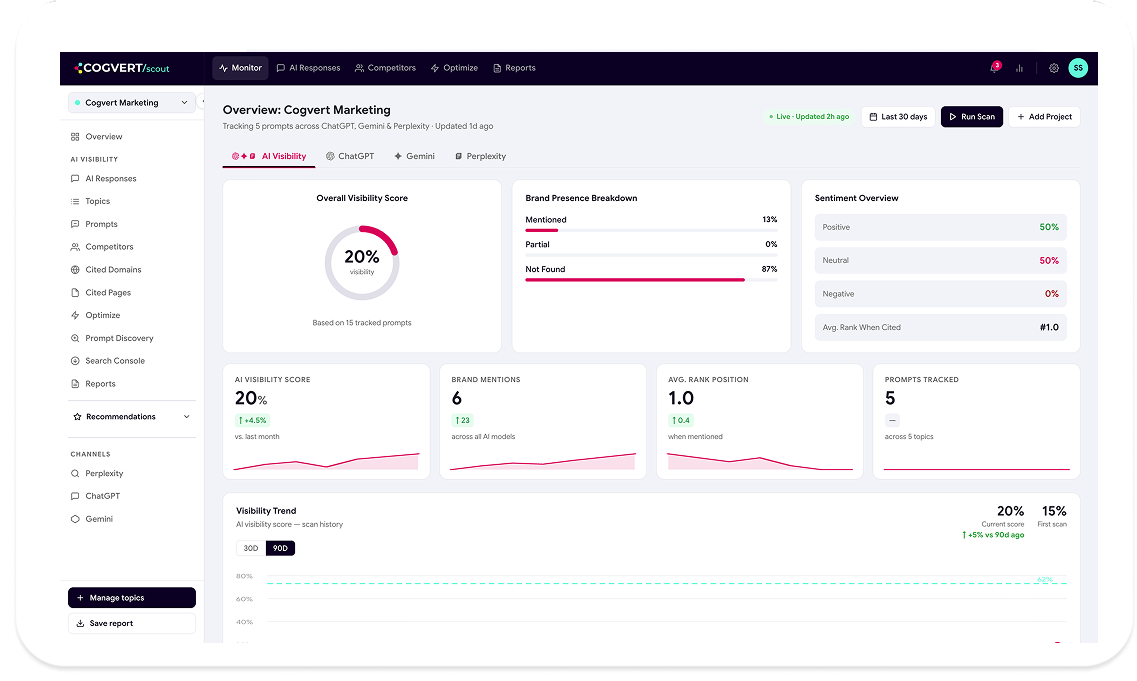Click the Positive 50% sentiment row
This screenshot has height=681, width=1137.
tap(940, 228)
